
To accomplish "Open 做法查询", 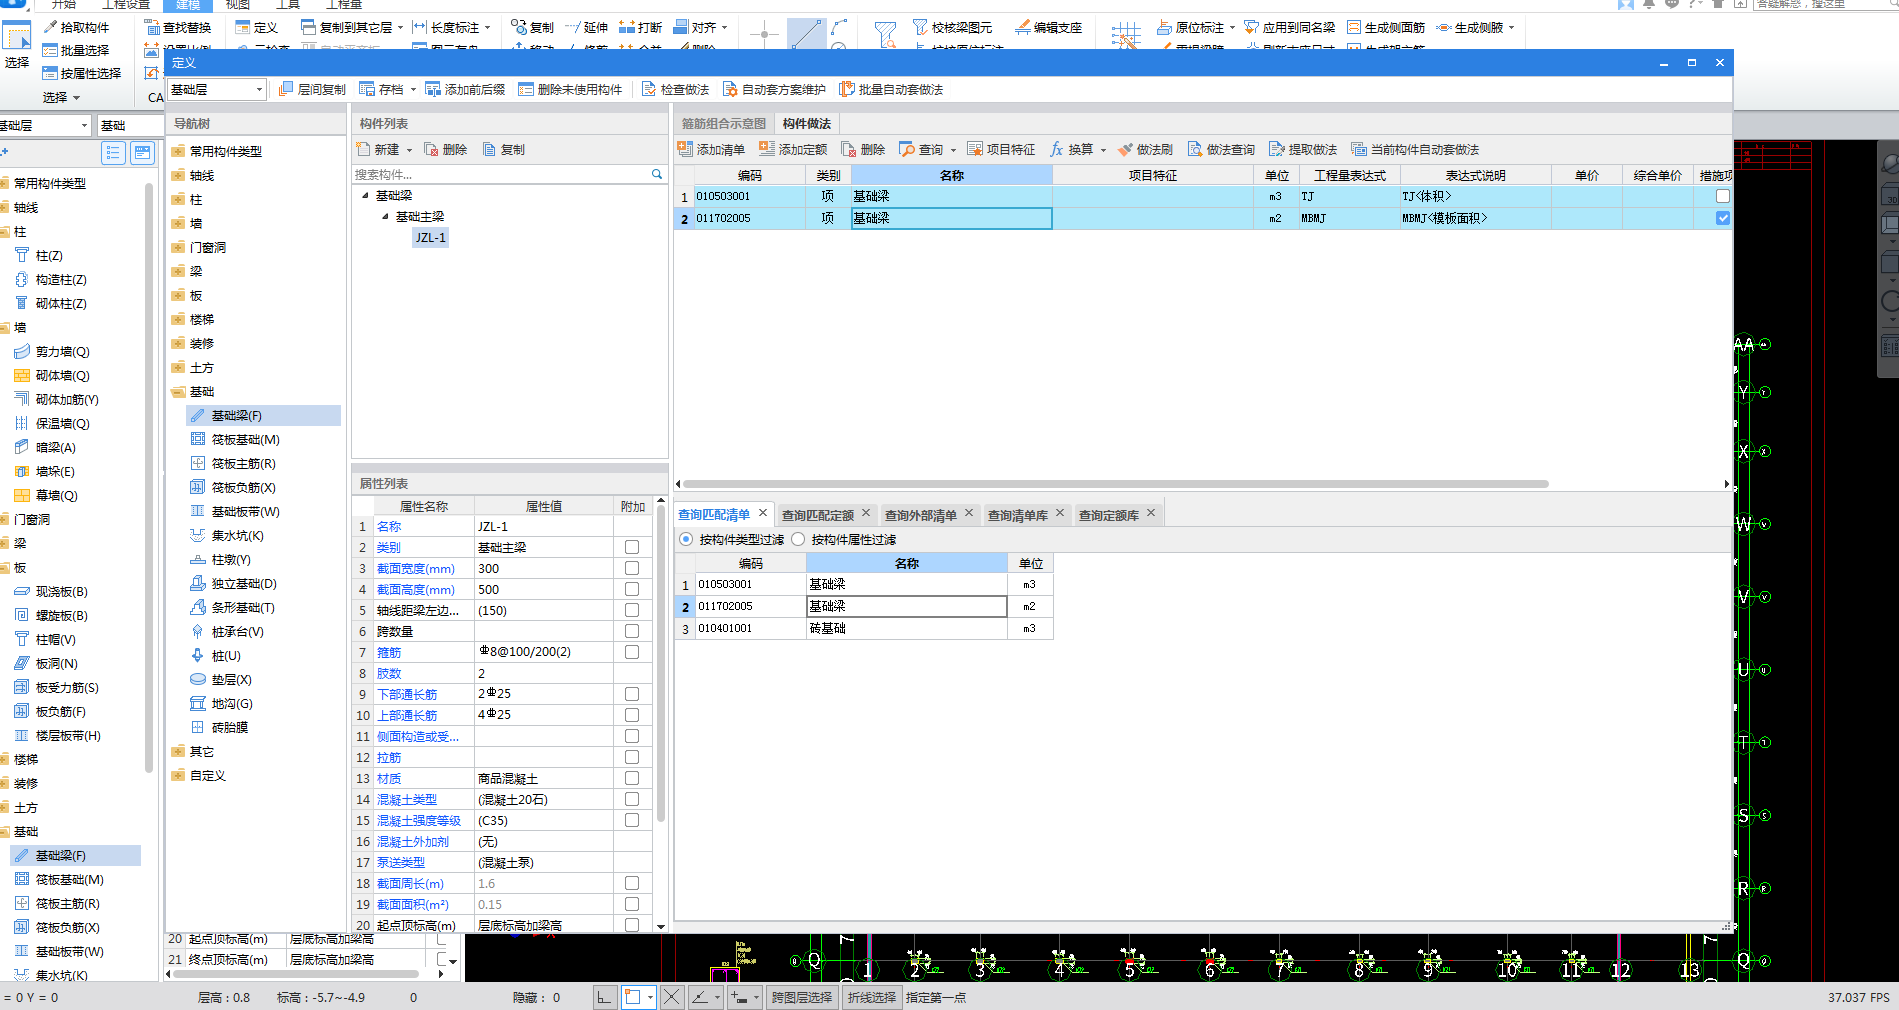I will click(1221, 149).
